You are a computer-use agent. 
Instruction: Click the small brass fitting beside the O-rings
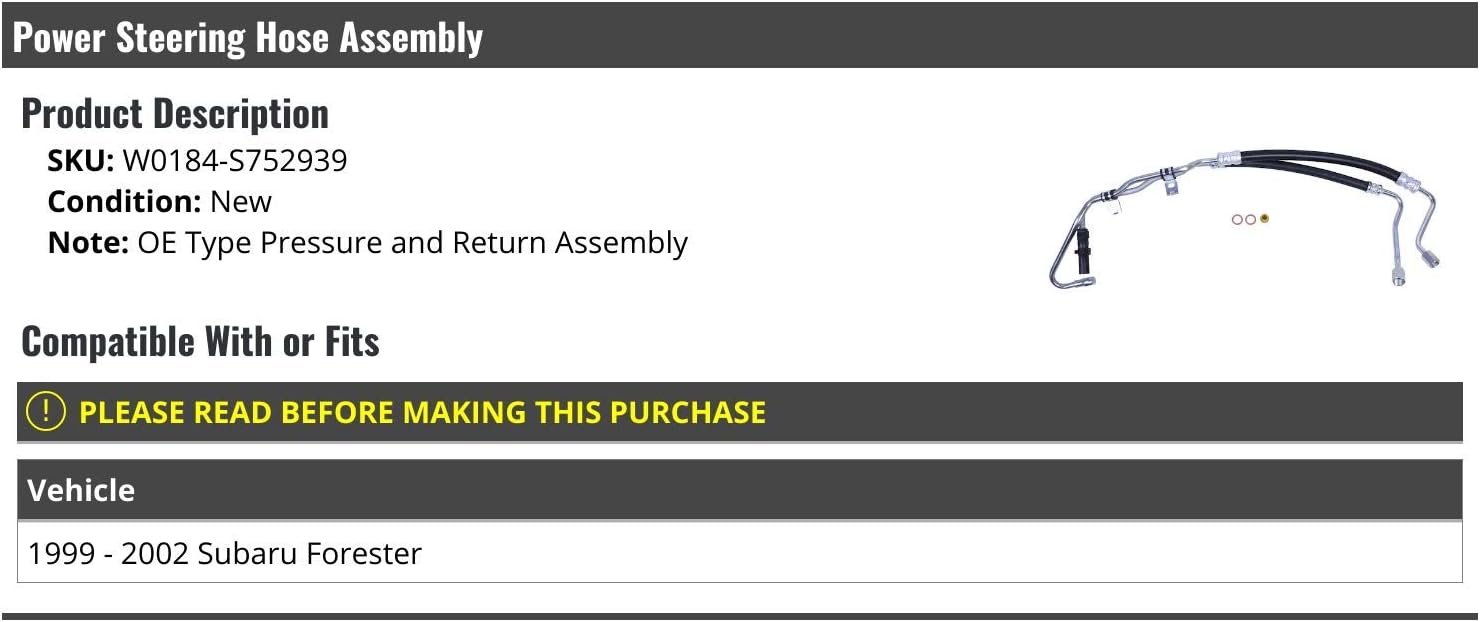click(x=1265, y=218)
